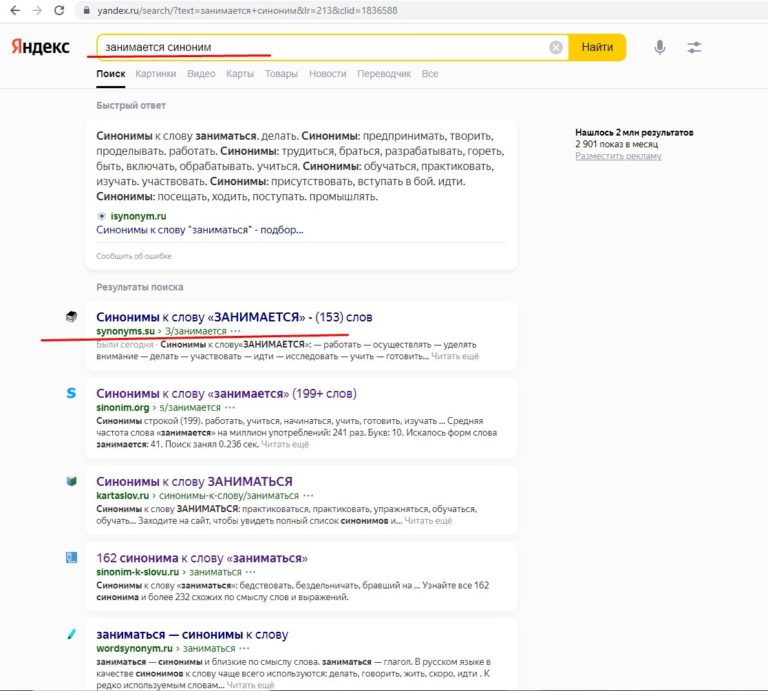768x691 pixels.
Task: Open three-dot menu for sinonim.org result
Action: click(230, 407)
